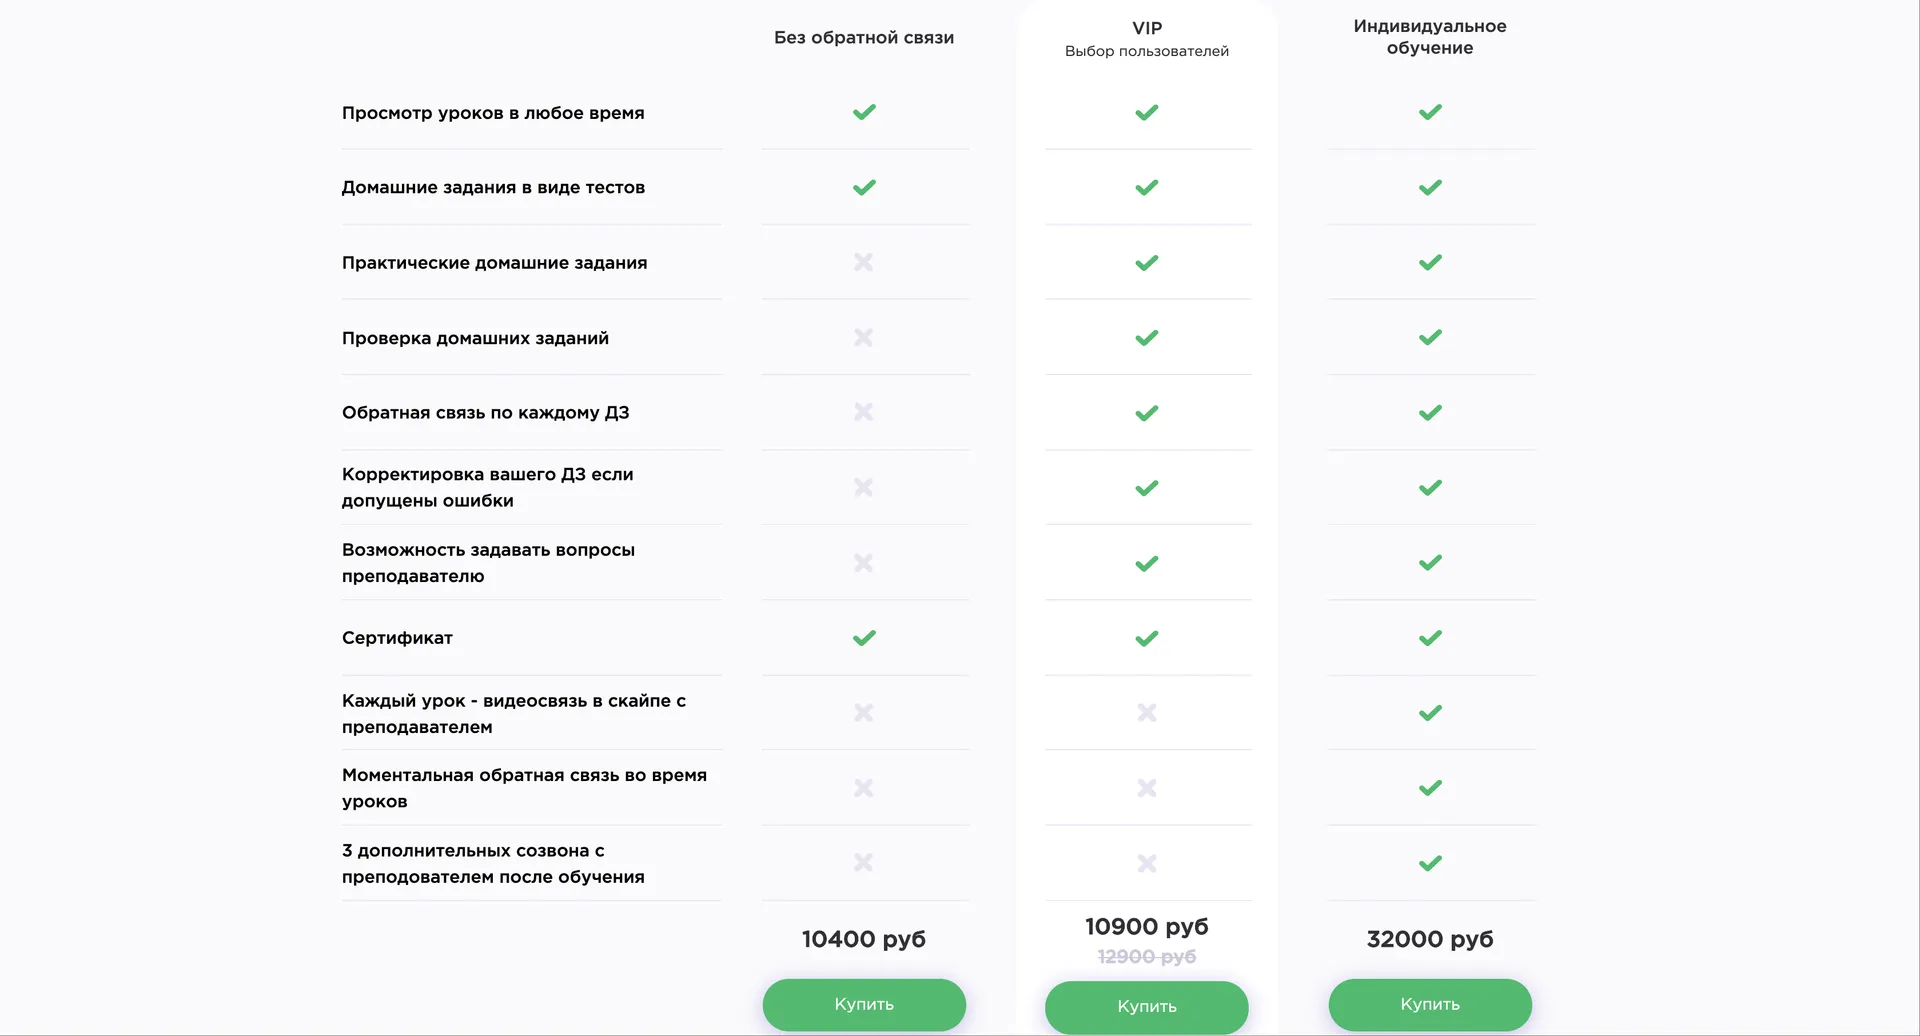Click the Купить button under 10400 руб

(x=864, y=1004)
